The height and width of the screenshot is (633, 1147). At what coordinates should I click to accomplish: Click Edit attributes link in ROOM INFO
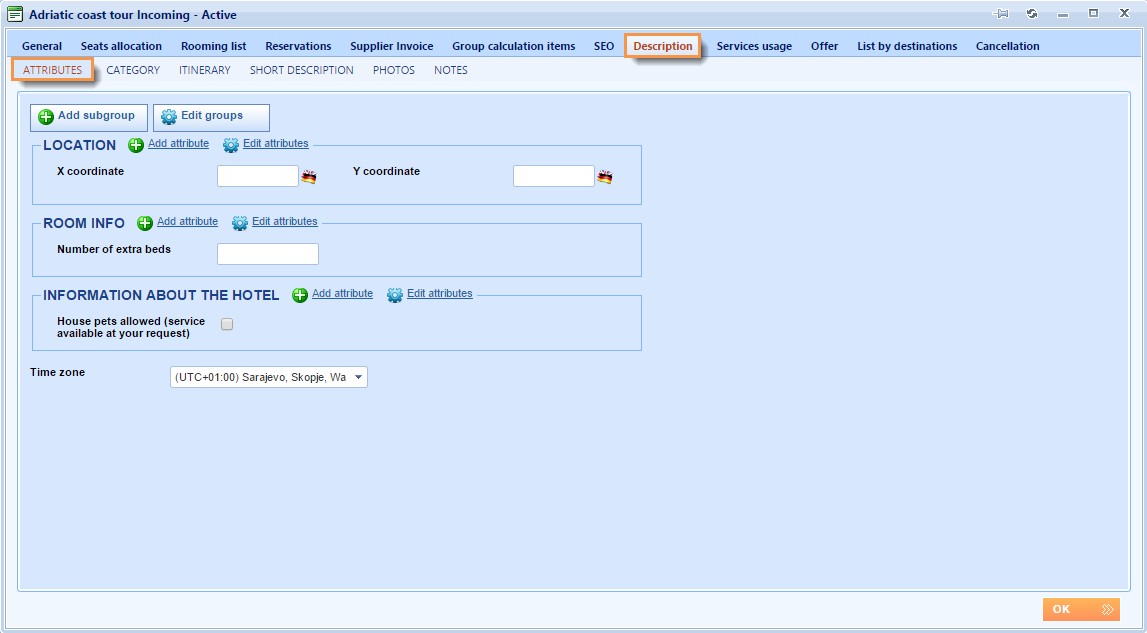coord(285,221)
